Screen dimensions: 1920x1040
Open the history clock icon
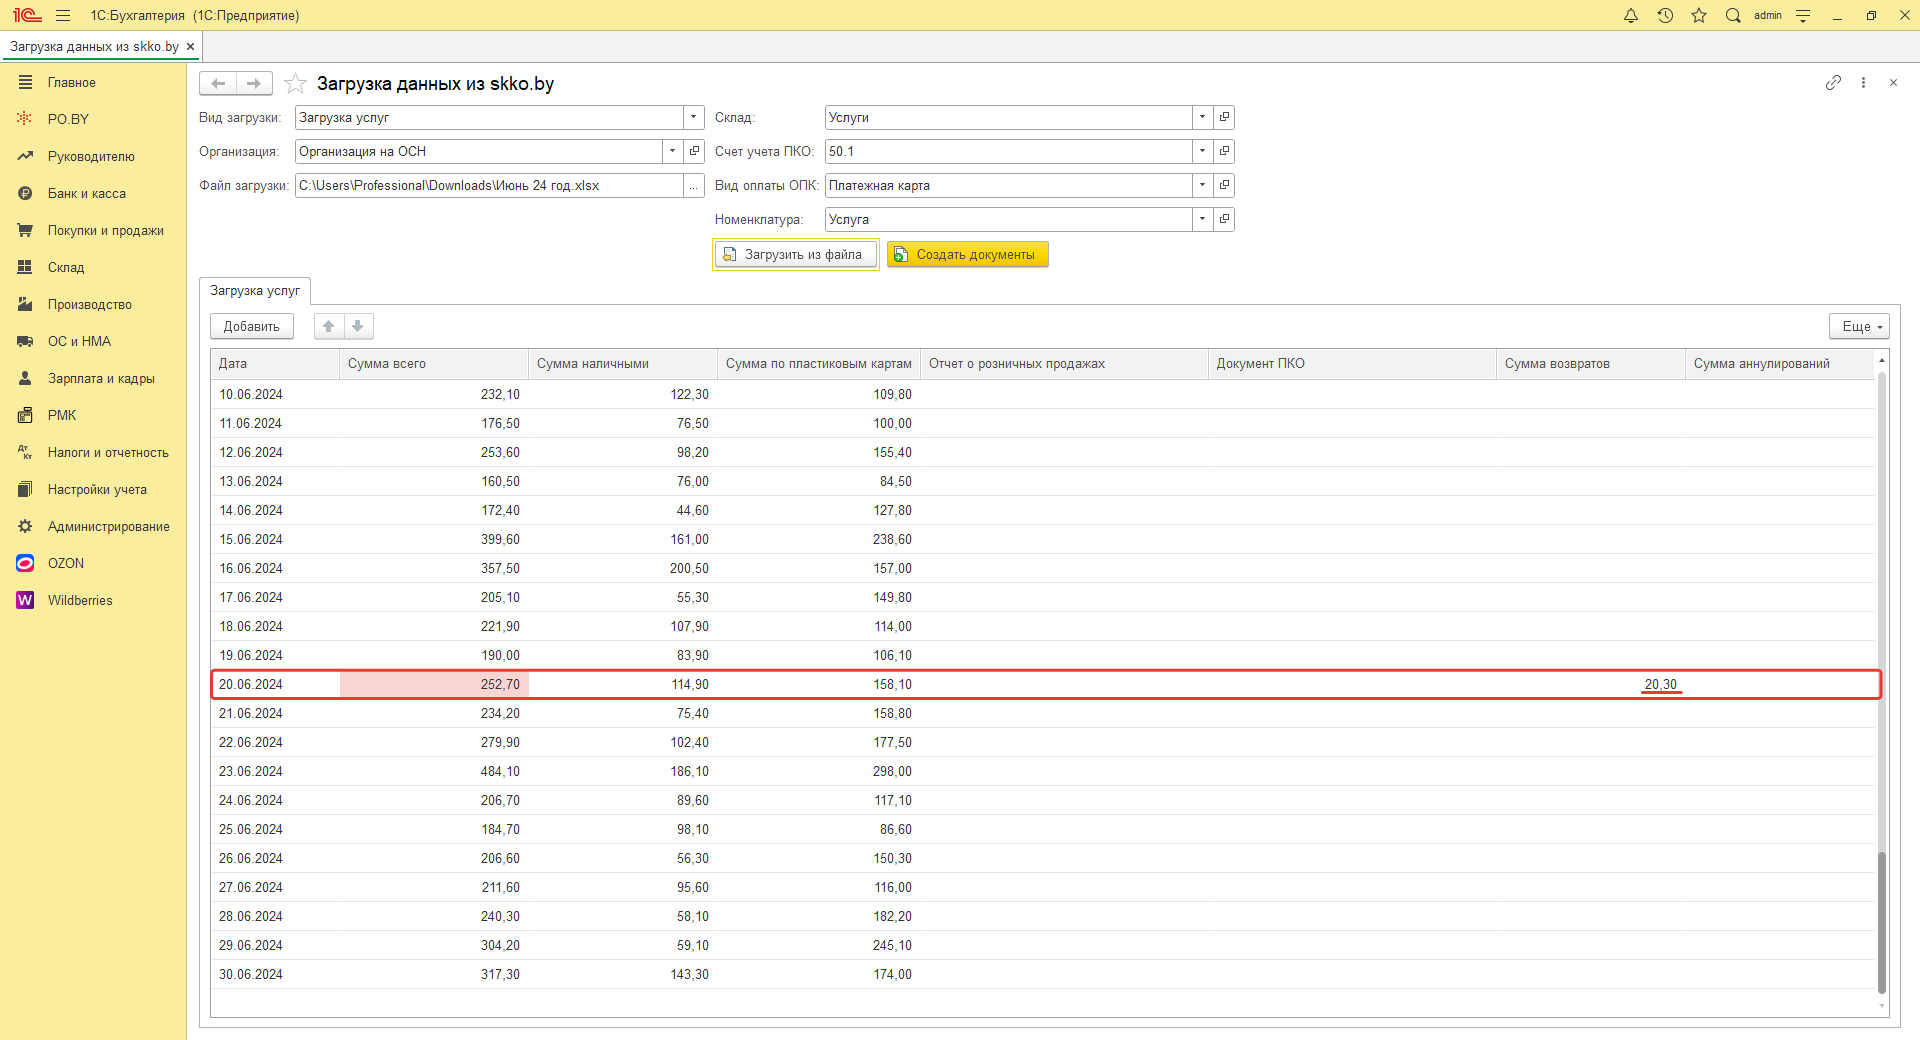[x=1665, y=15]
